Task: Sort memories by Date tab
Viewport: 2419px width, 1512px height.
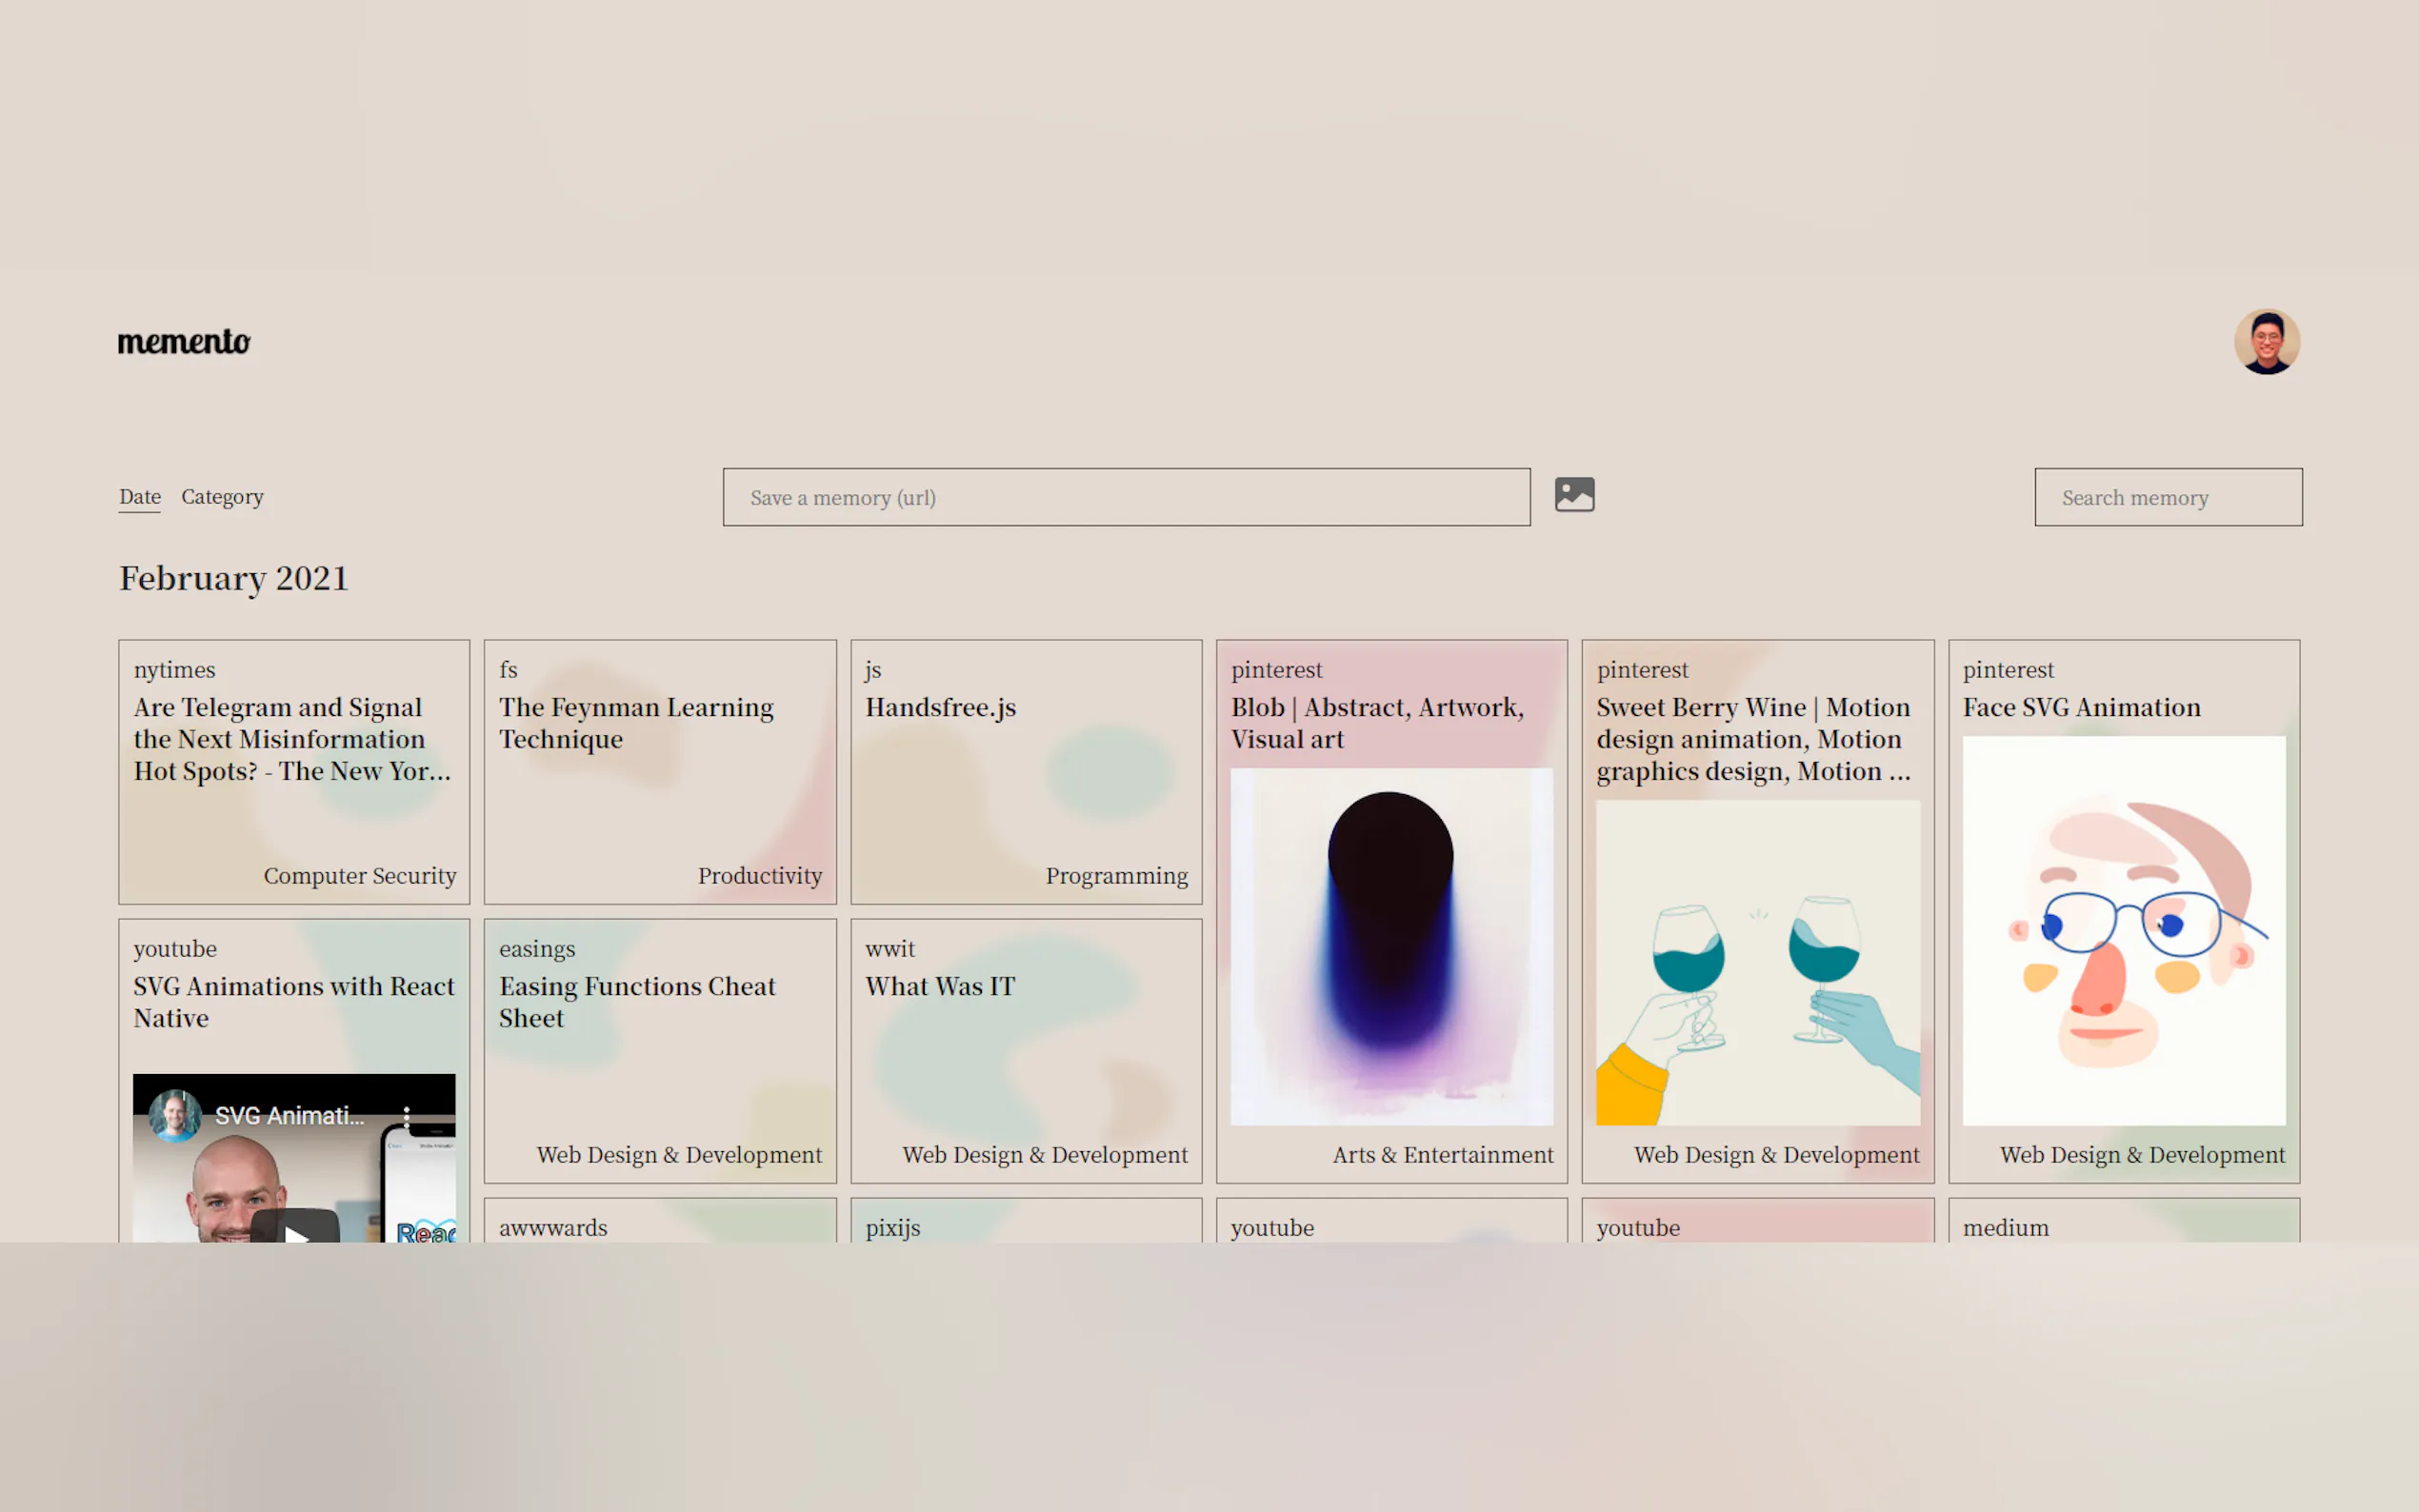Action: pos(140,497)
